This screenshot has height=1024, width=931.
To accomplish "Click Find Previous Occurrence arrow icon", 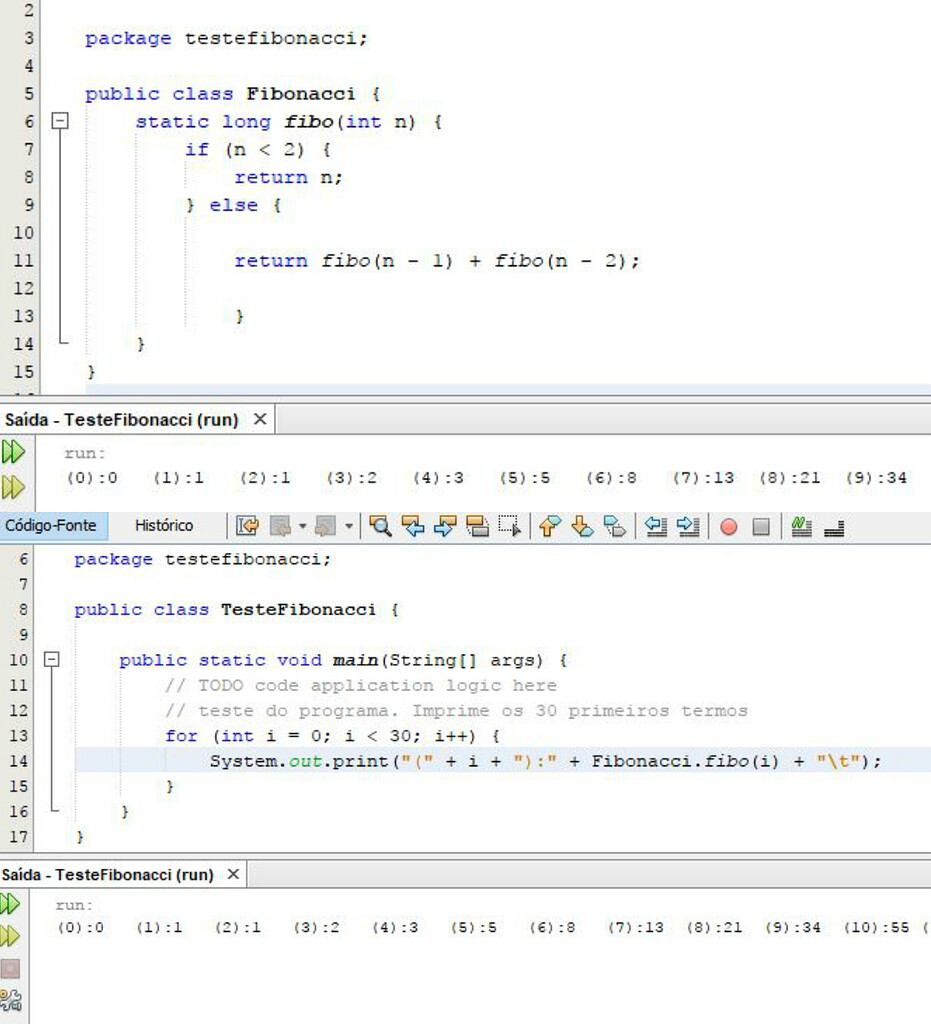I will tap(413, 526).
